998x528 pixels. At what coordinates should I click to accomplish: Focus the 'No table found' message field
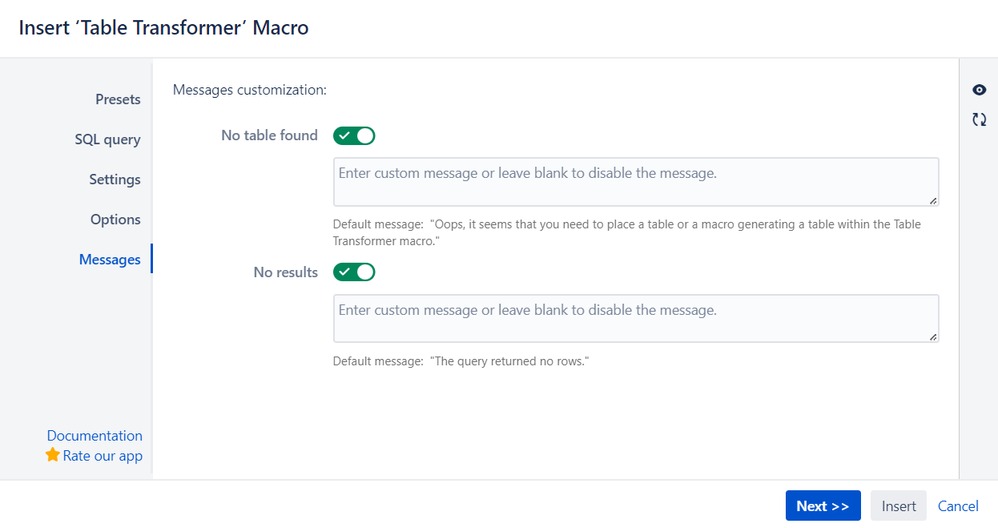click(635, 181)
